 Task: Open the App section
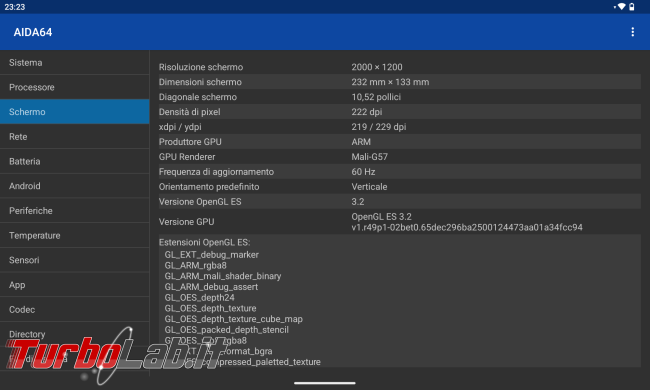point(75,285)
